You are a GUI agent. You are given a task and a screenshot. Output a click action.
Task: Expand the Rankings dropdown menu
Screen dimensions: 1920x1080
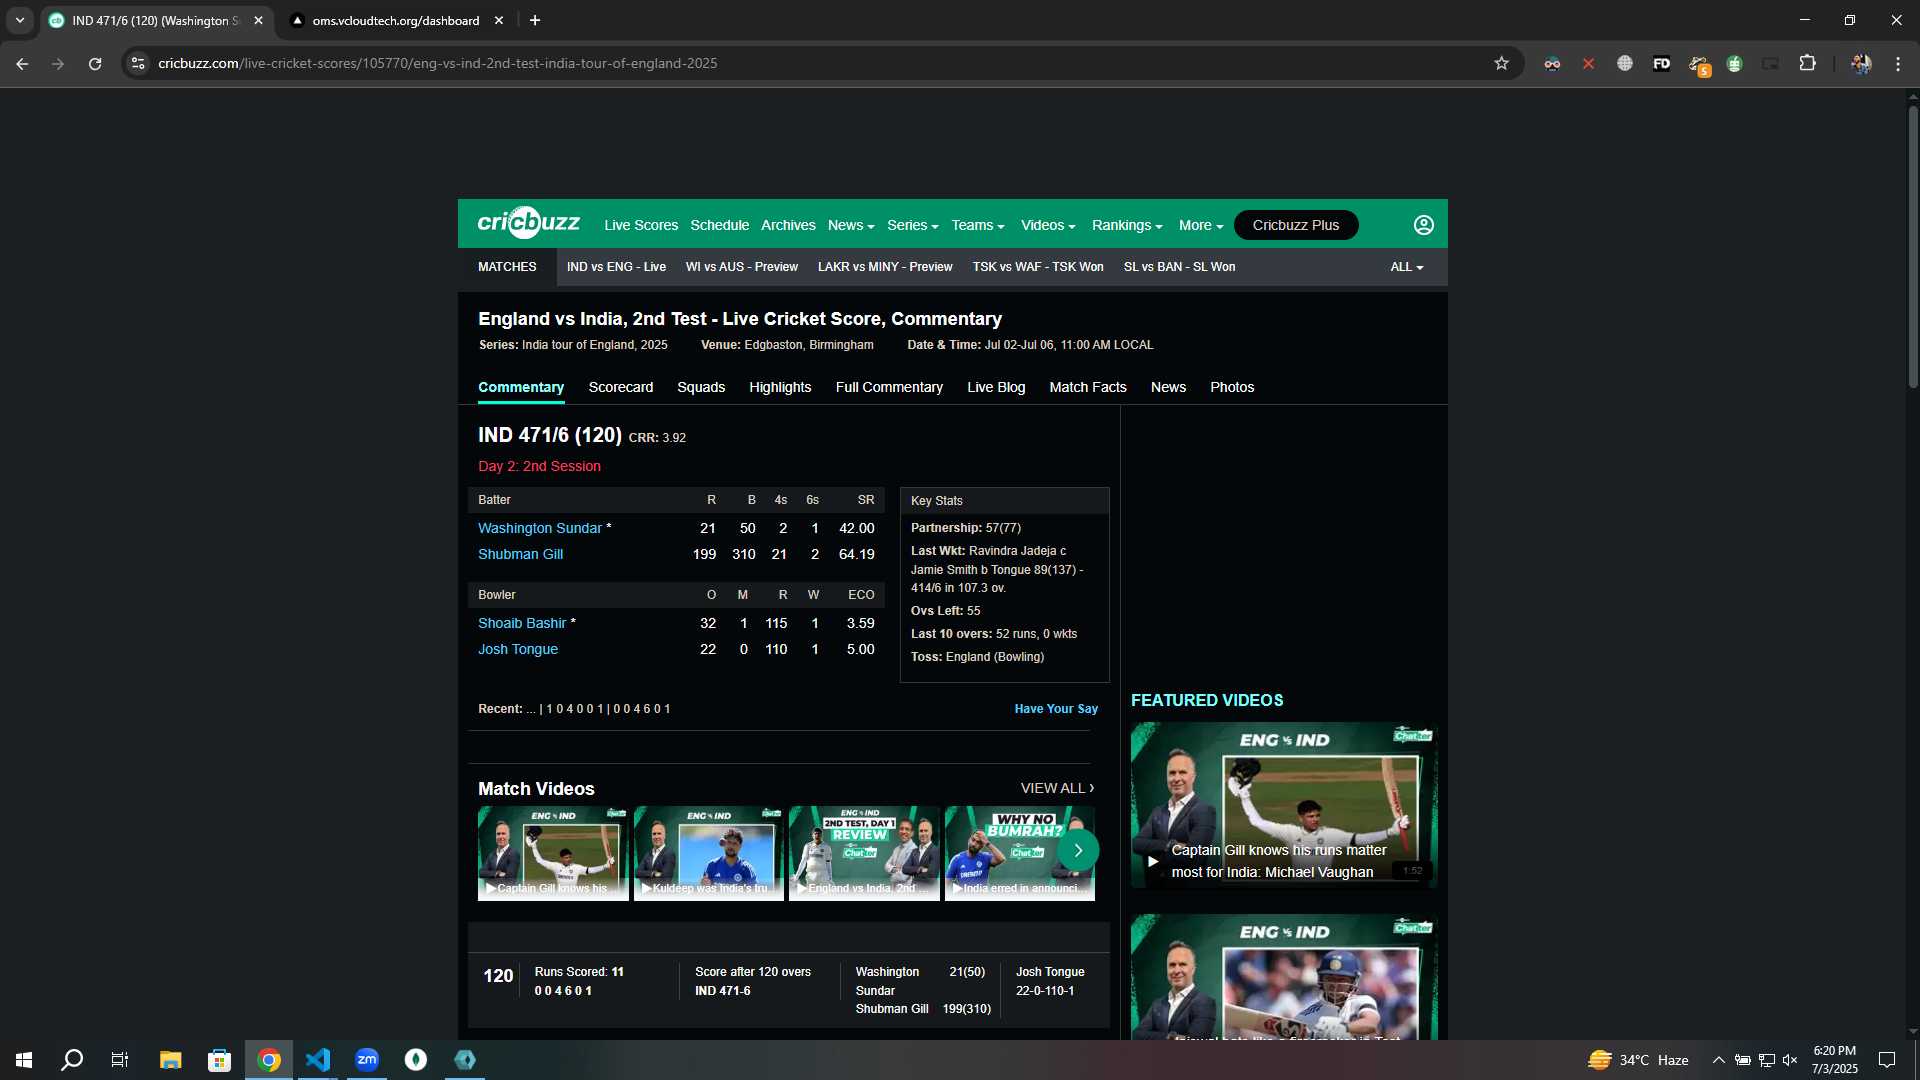[x=1127, y=225]
